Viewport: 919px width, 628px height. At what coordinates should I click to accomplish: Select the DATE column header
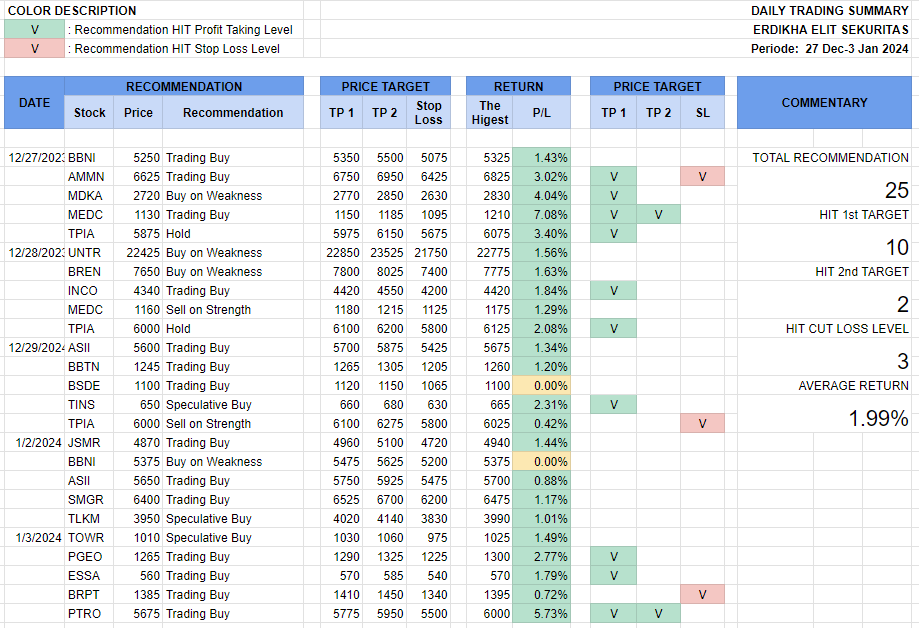click(x=34, y=103)
